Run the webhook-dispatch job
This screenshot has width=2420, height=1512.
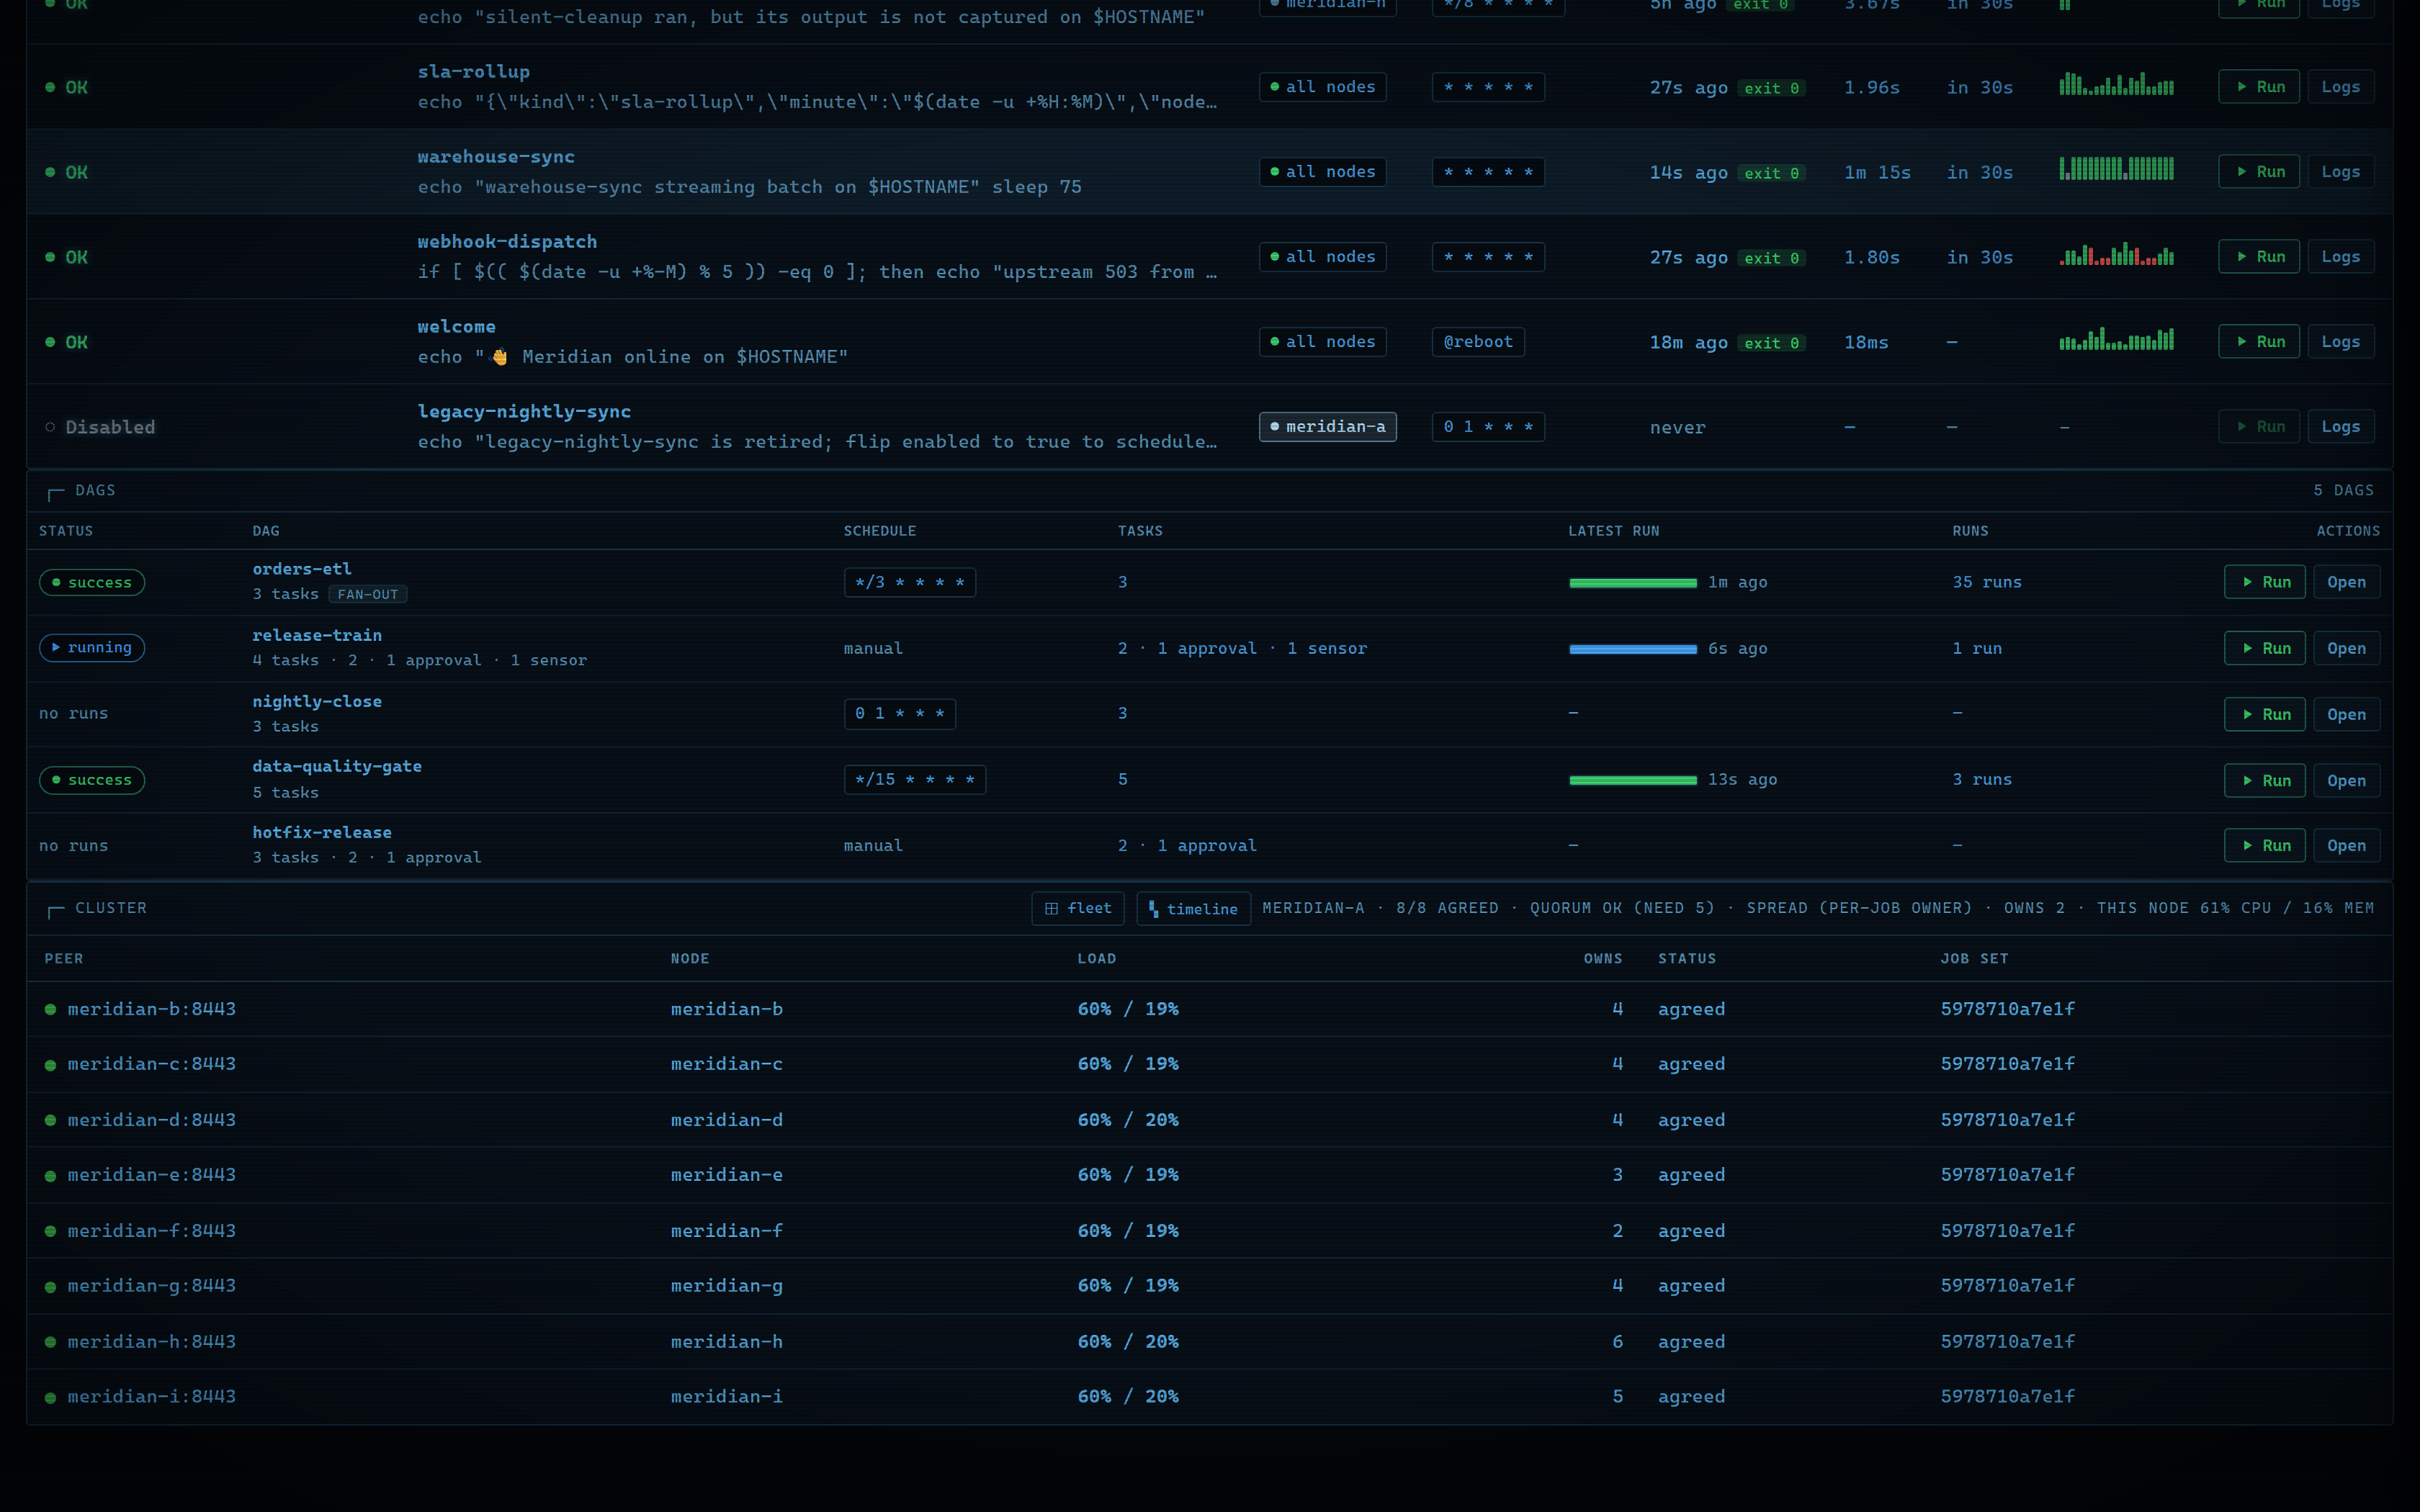click(x=2258, y=257)
